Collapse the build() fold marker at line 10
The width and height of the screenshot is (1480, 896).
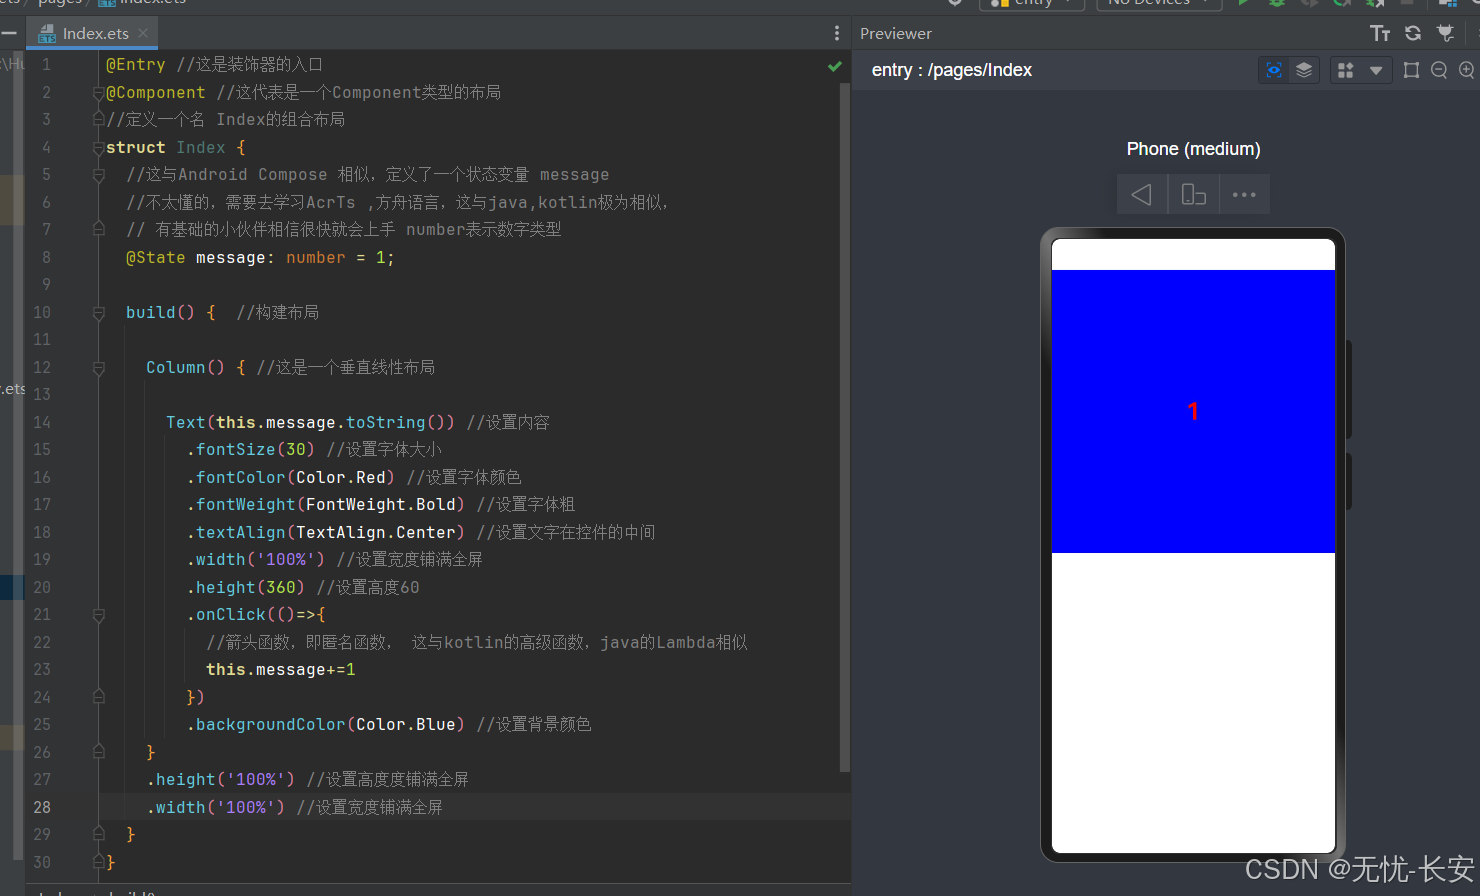tap(98, 312)
